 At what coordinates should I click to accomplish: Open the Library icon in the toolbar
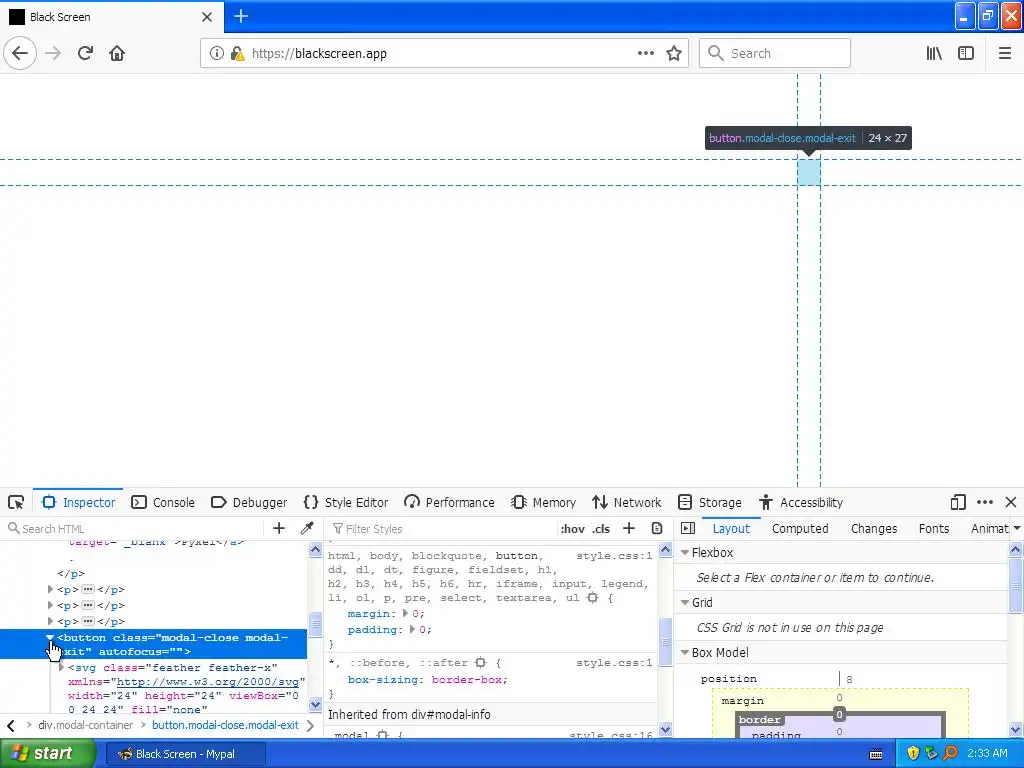[x=934, y=53]
